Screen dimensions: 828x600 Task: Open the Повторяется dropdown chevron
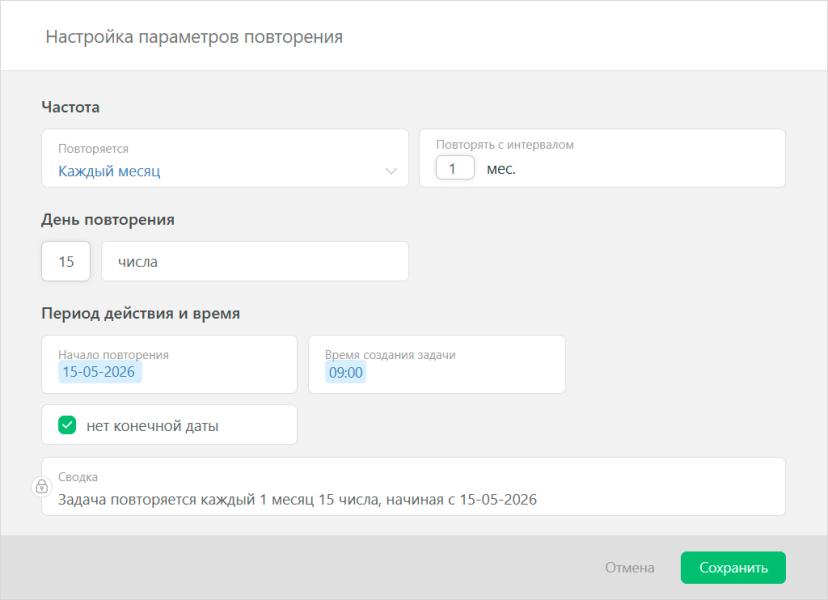point(391,171)
